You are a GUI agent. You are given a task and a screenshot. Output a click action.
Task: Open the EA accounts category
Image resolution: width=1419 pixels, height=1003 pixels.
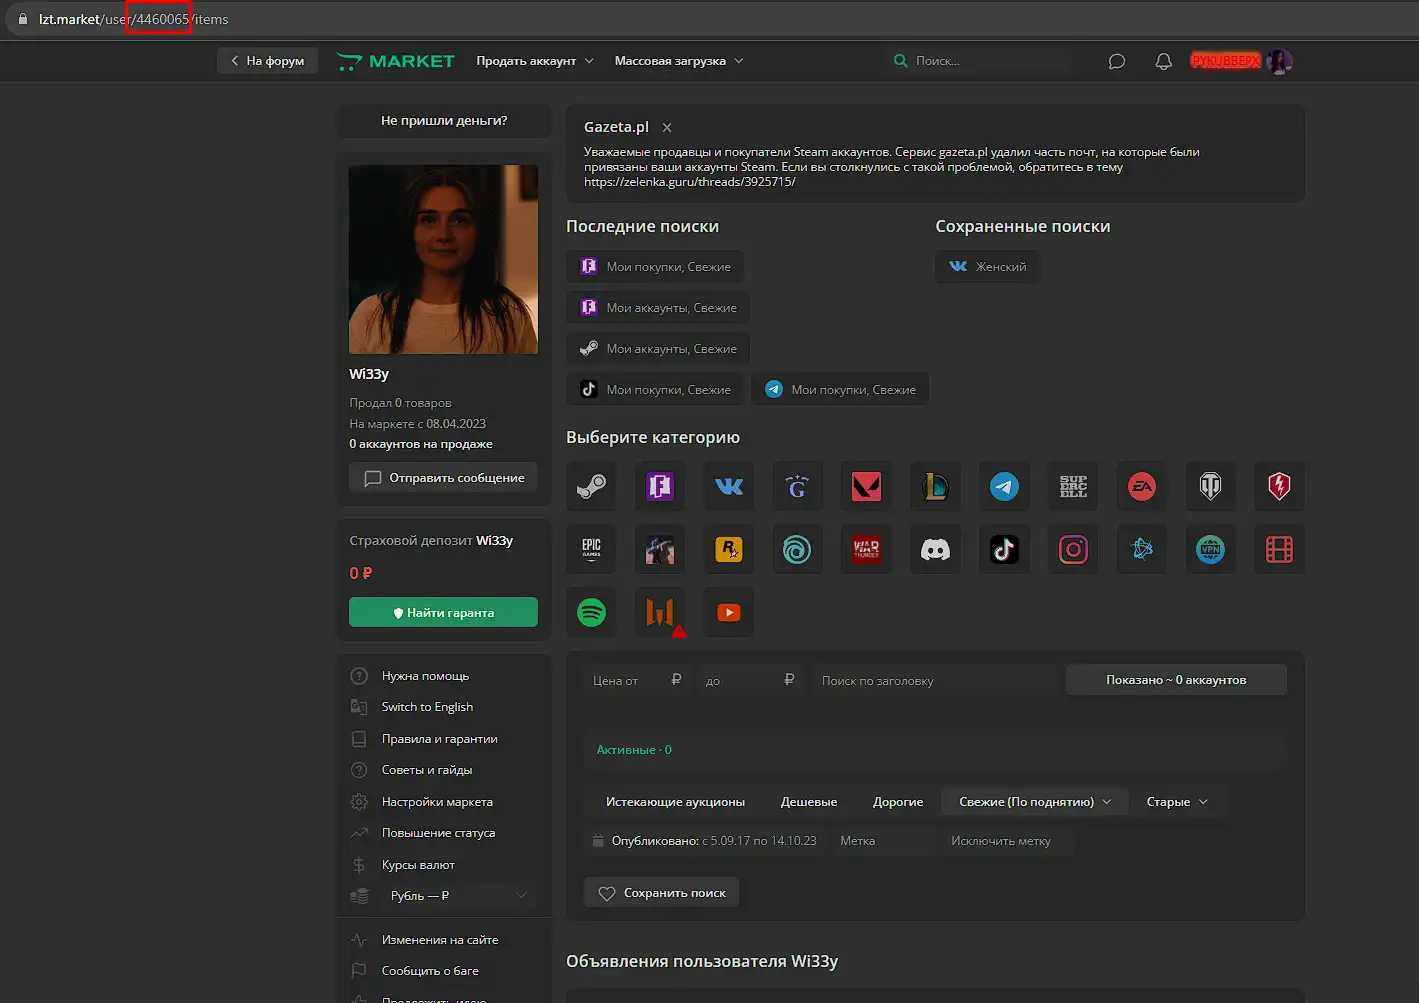(1142, 487)
